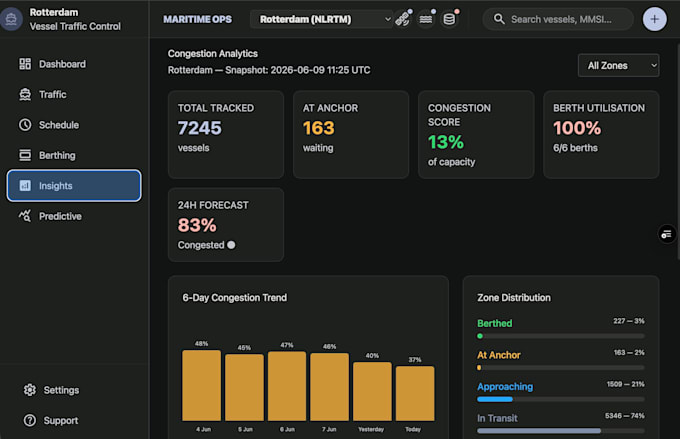Click the Congested status dot

tap(231, 245)
